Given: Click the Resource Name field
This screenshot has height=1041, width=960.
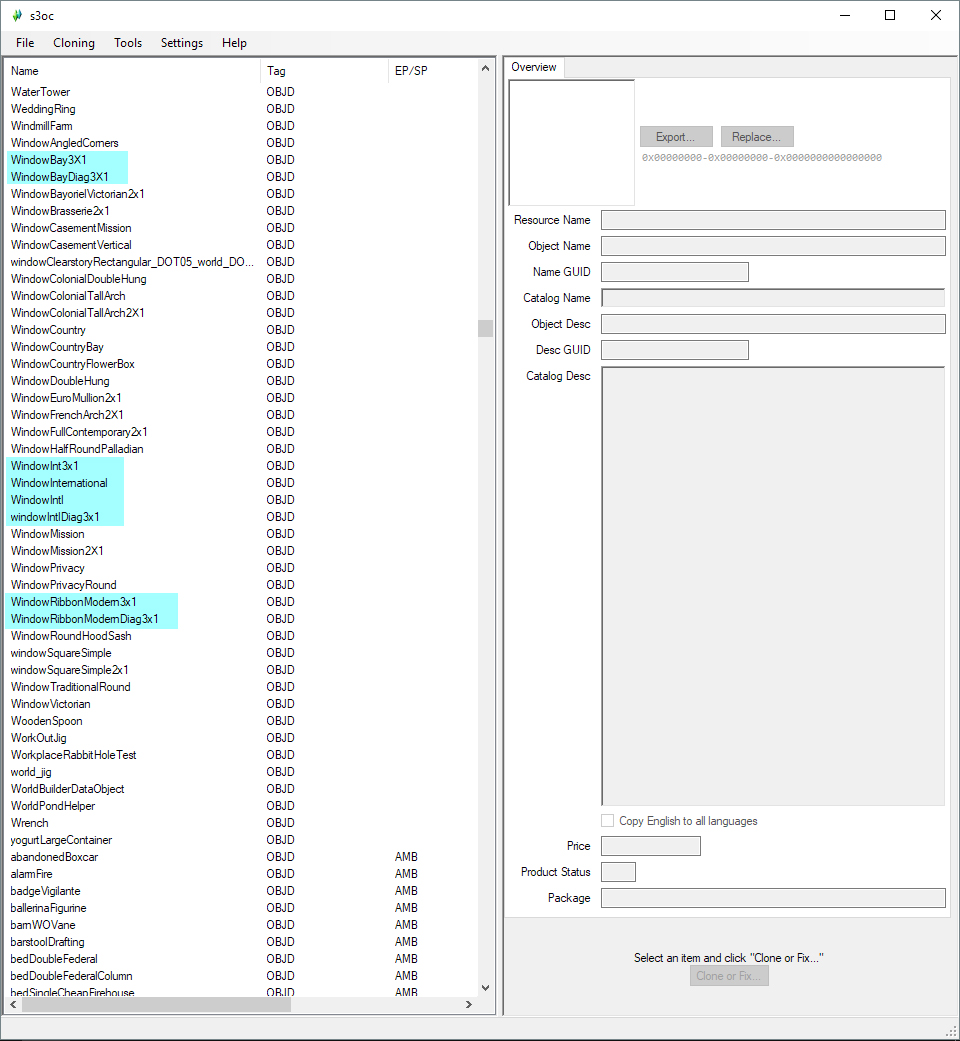Looking at the screenshot, I should click(x=773, y=220).
